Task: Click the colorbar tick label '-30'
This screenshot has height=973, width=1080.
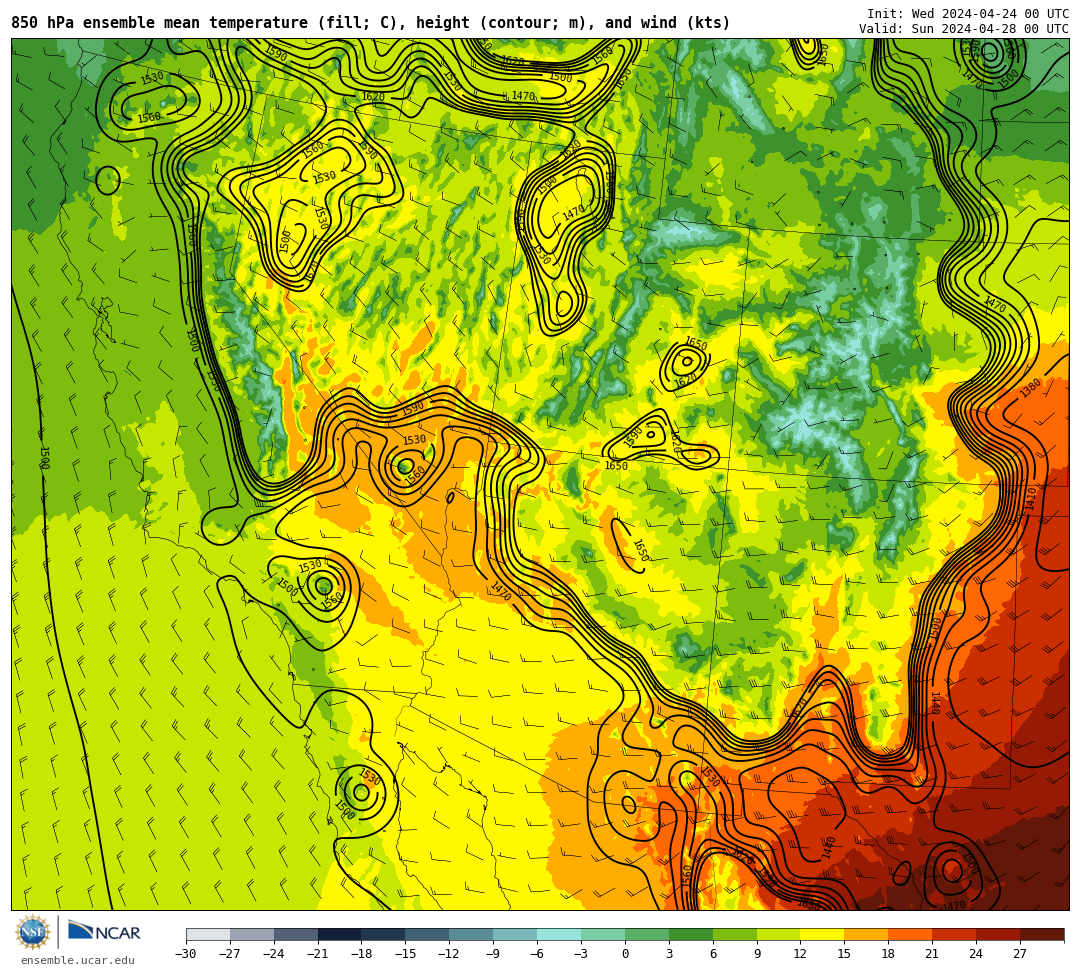Action: pos(186,954)
